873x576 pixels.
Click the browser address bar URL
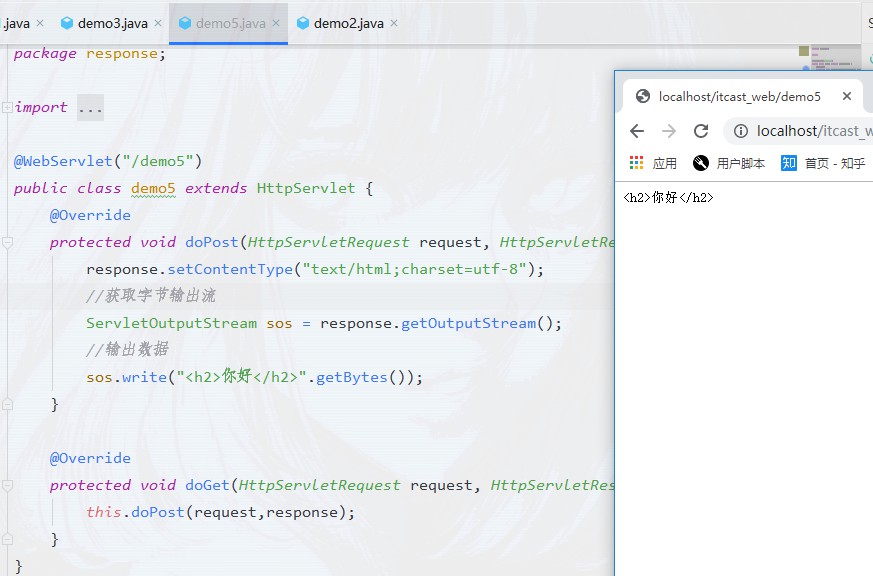pos(815,131)
